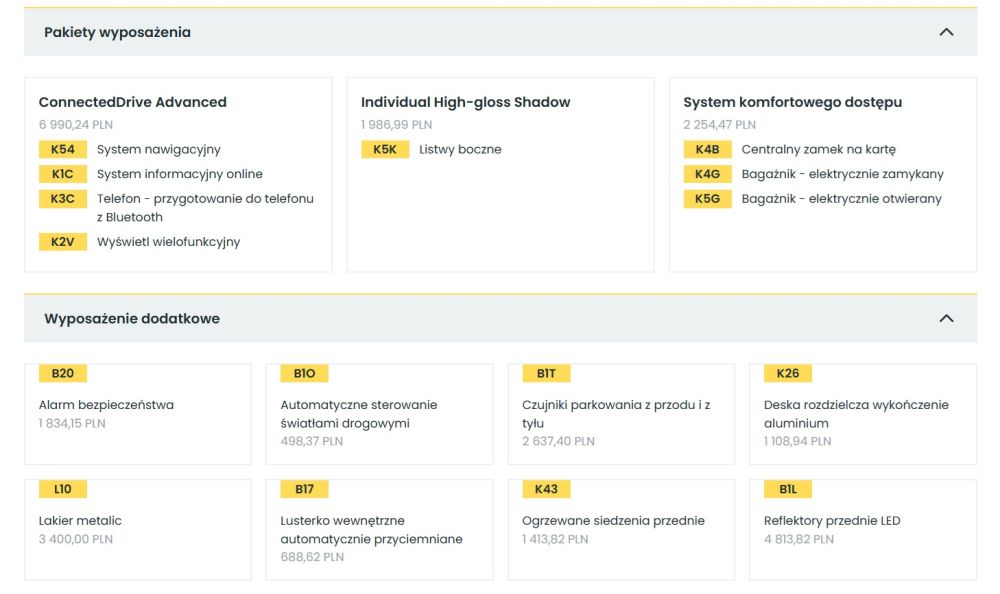
Task: Select Automatyczne sterowanie światłami drogowymi item
Action: click(379, 414)
